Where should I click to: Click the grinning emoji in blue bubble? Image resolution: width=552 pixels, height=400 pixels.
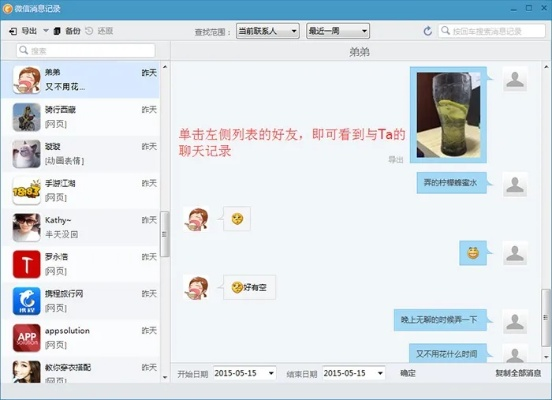pos(473,253)
